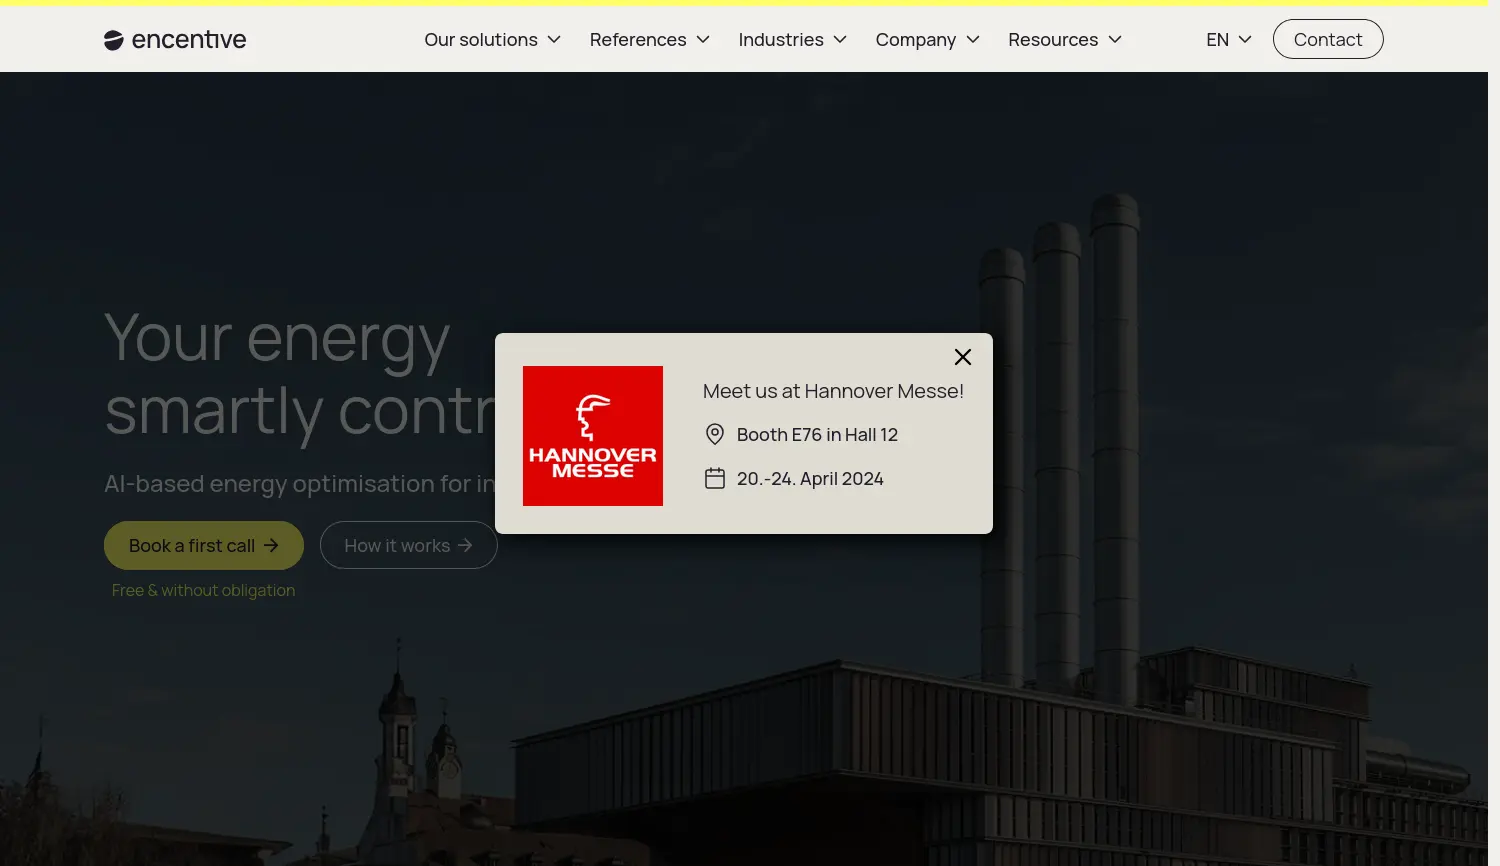Click the calendar icon in popup
The image size is (1500, 866).
pos(715,478)
